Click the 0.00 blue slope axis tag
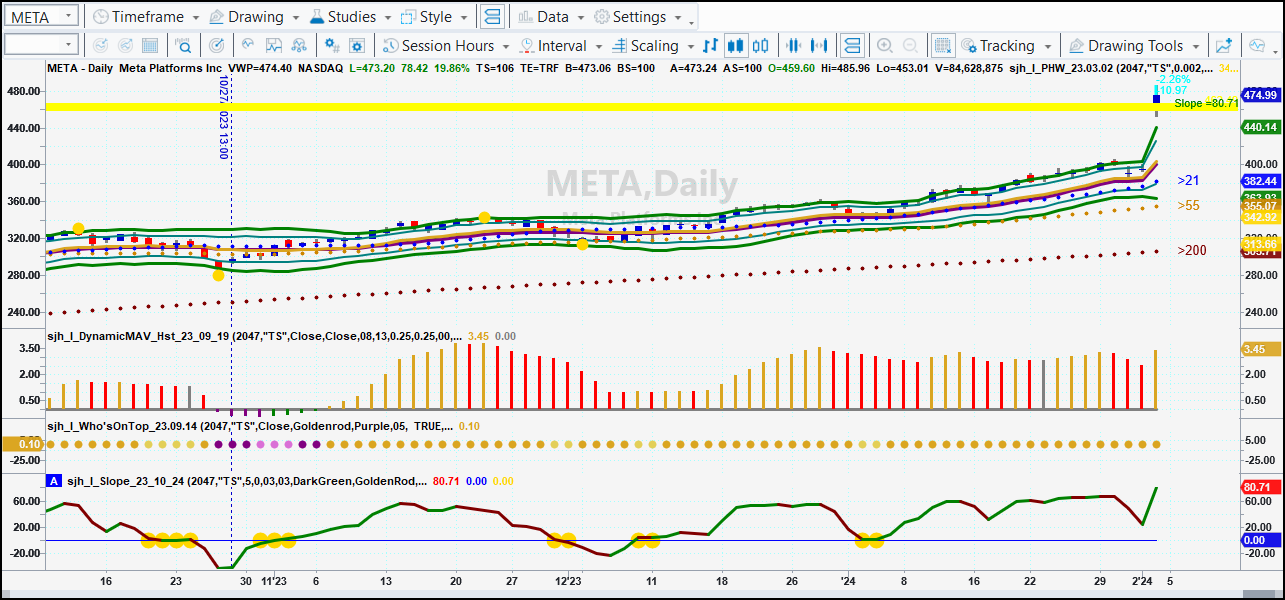The height and width of the screenshot is (600, 1285). tap(1261, 540)
